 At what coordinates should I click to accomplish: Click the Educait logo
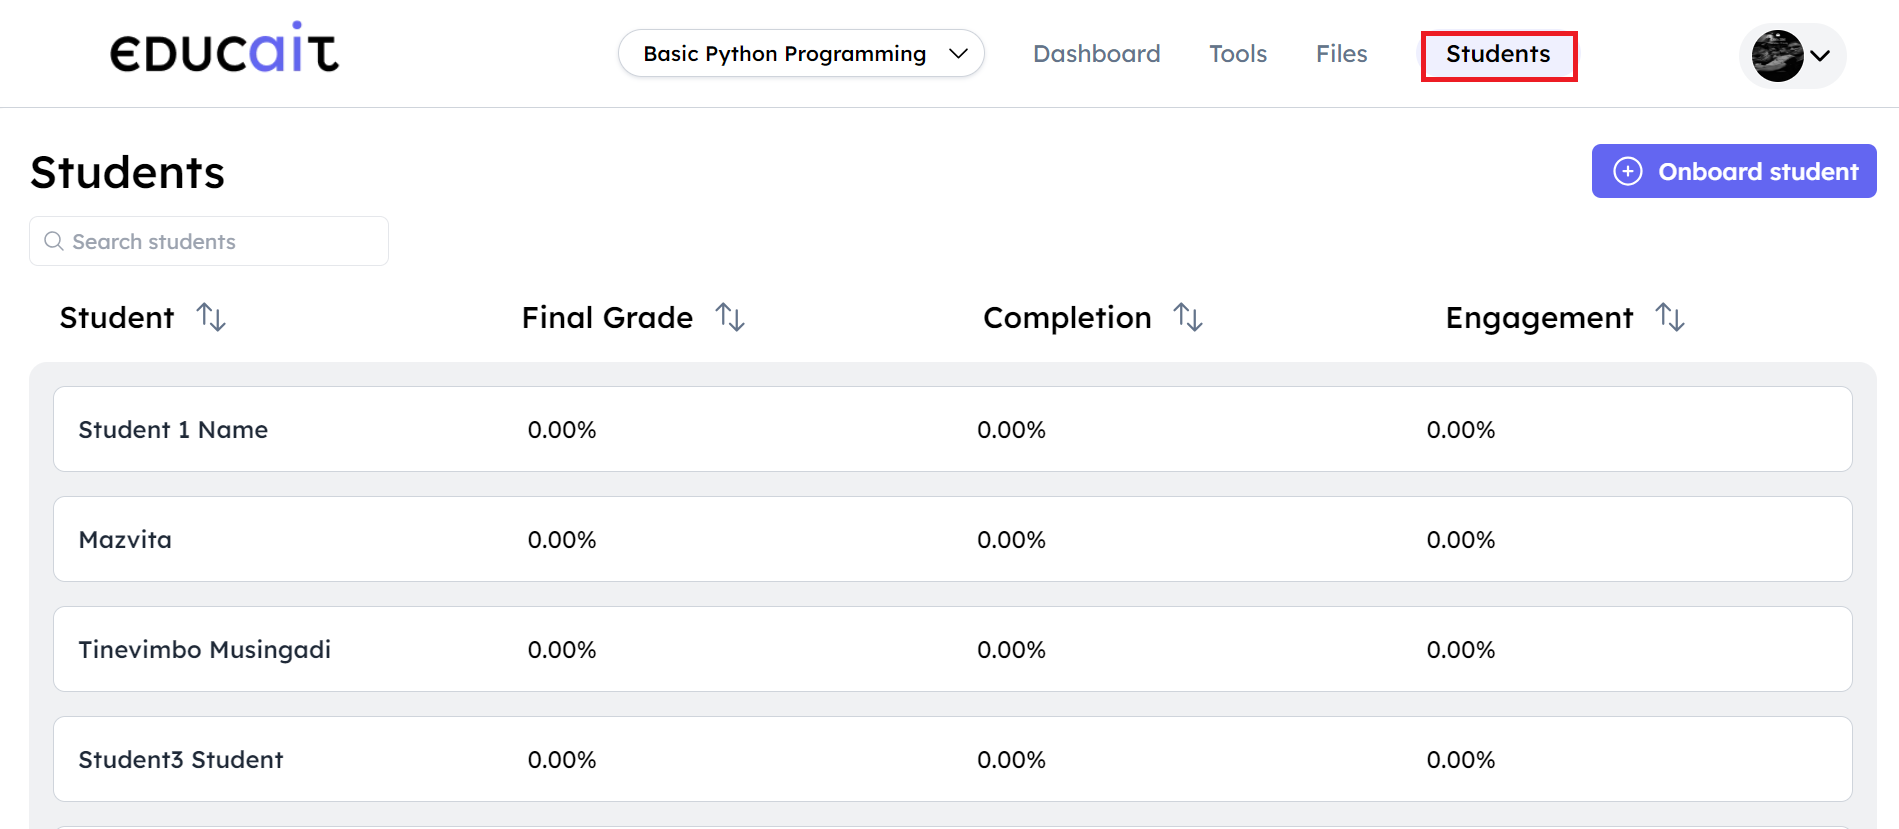click(x=224, y=49)
